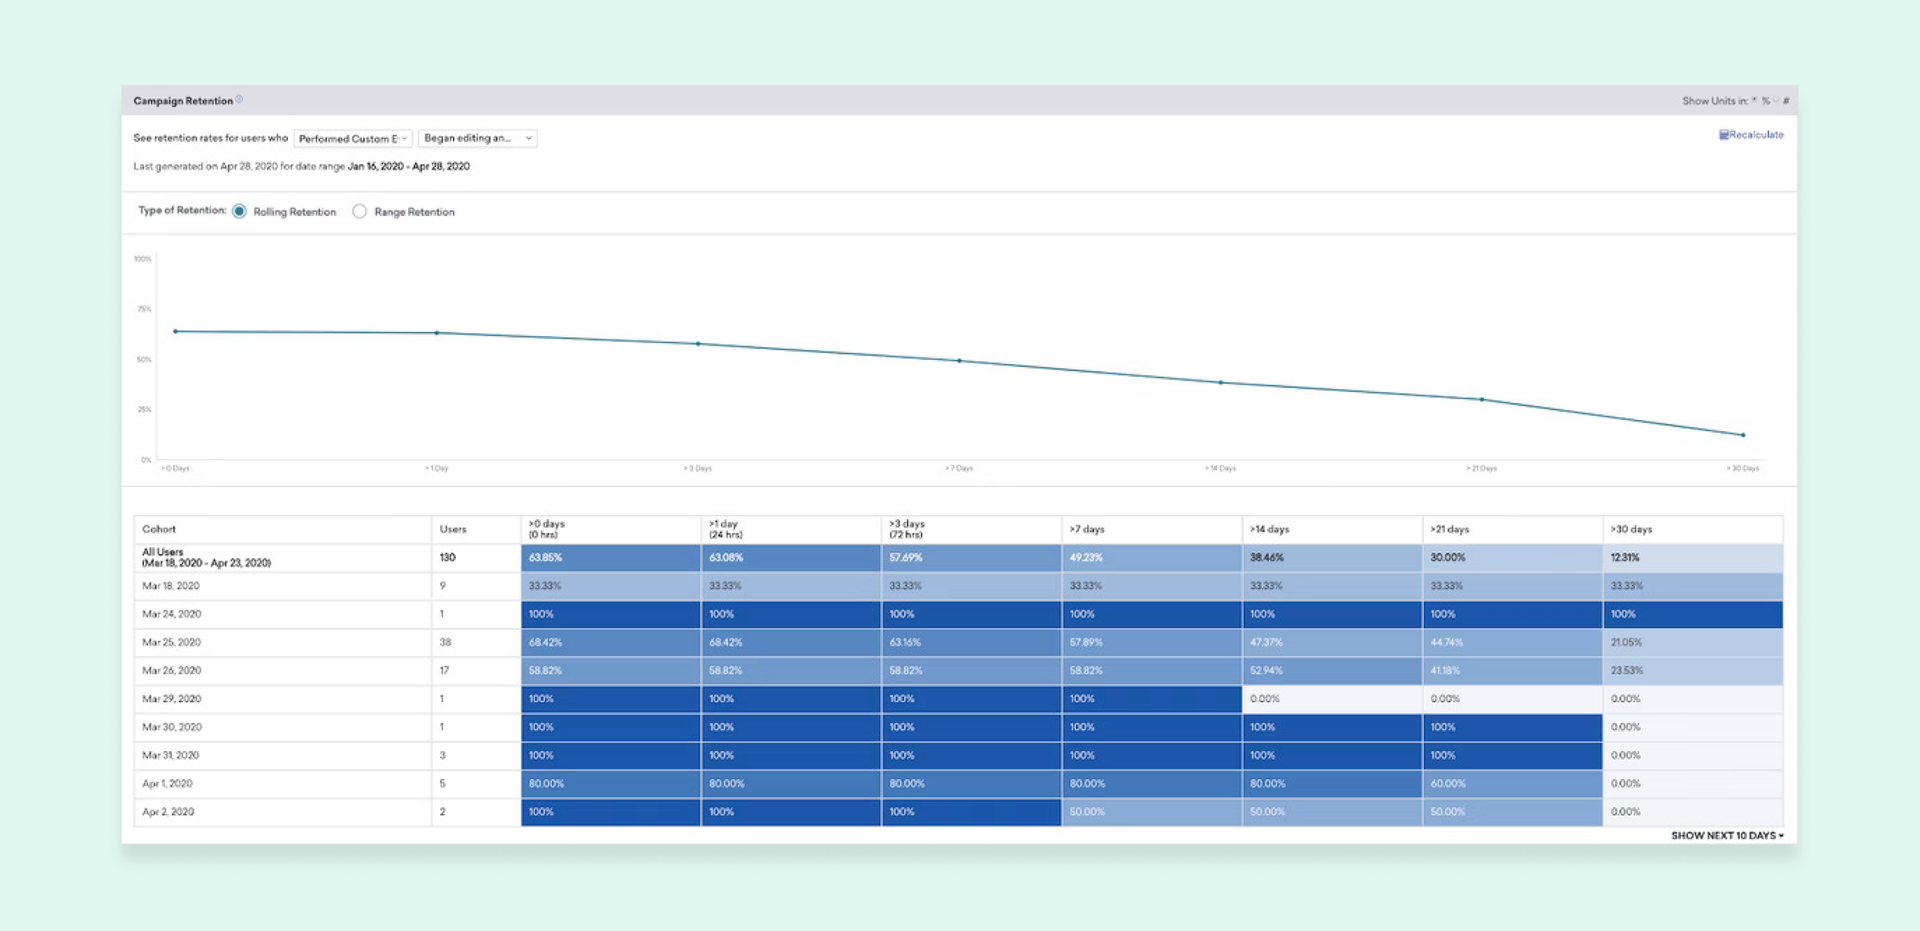The width and height of the screenshot is (1920, 931).
Task: Open the Performed Custom Event dropdown
Action: tap(352, 139)
